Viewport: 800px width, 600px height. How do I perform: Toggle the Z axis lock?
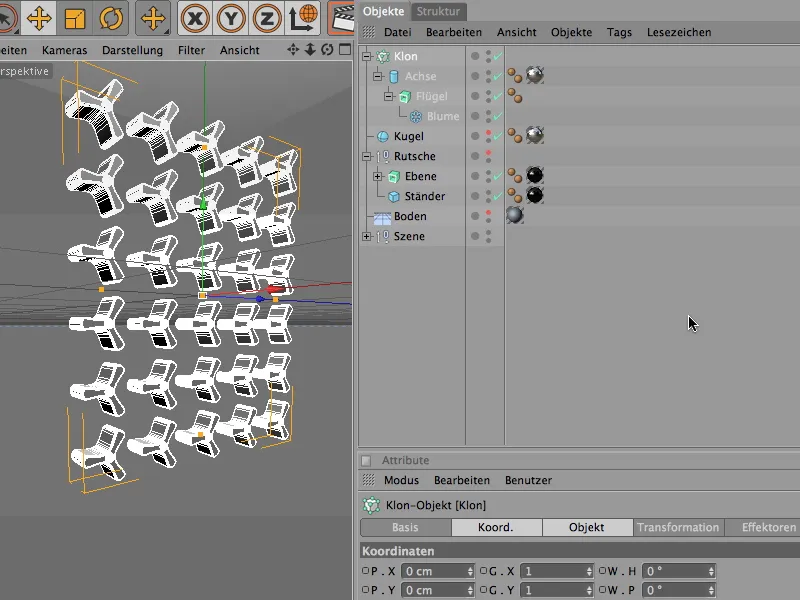266,17
